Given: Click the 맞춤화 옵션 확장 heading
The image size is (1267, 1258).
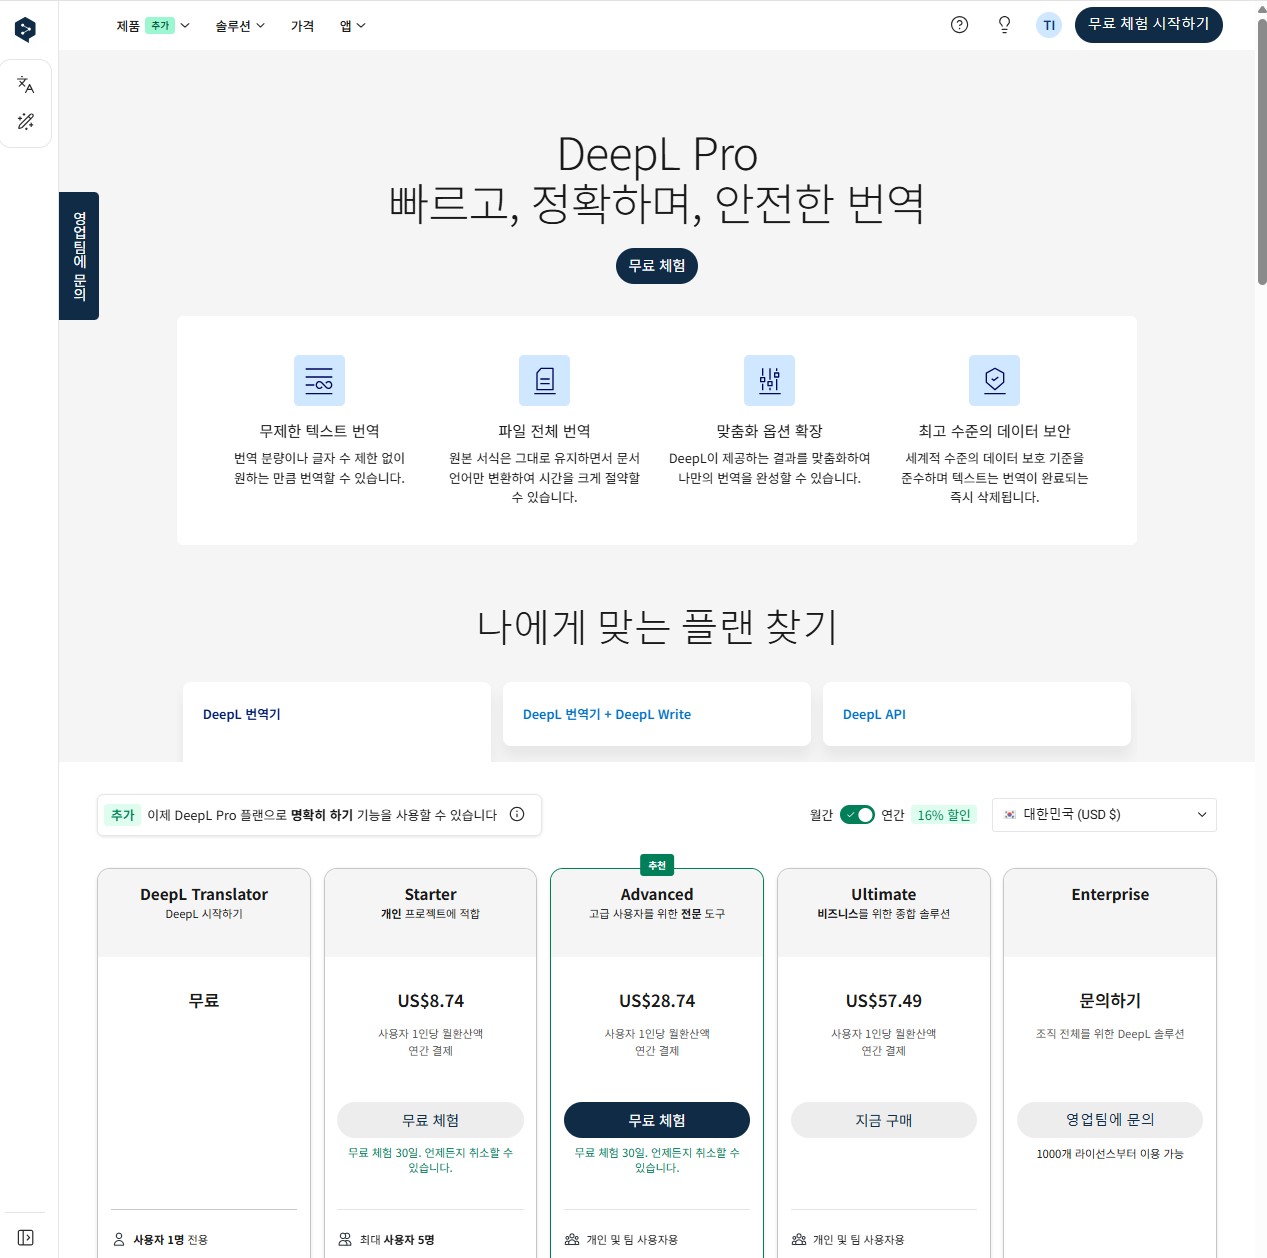Looking at the screenshot, I should [769, 431].
